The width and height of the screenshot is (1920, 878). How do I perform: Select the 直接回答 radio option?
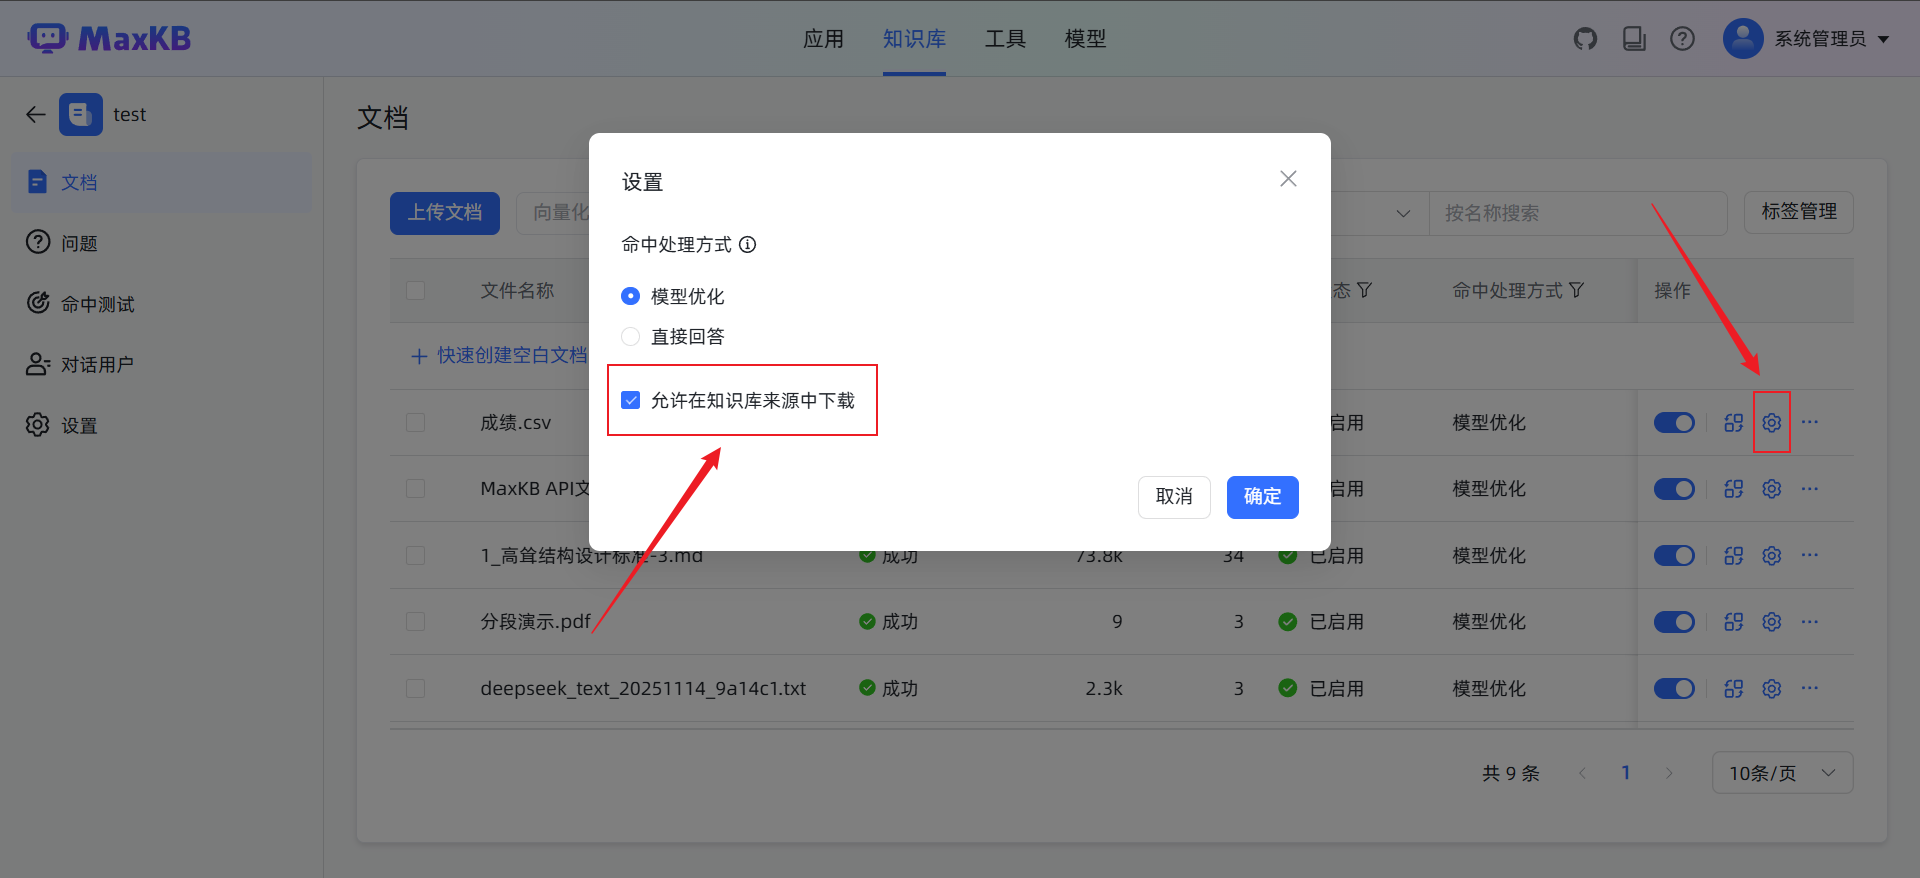631,337
